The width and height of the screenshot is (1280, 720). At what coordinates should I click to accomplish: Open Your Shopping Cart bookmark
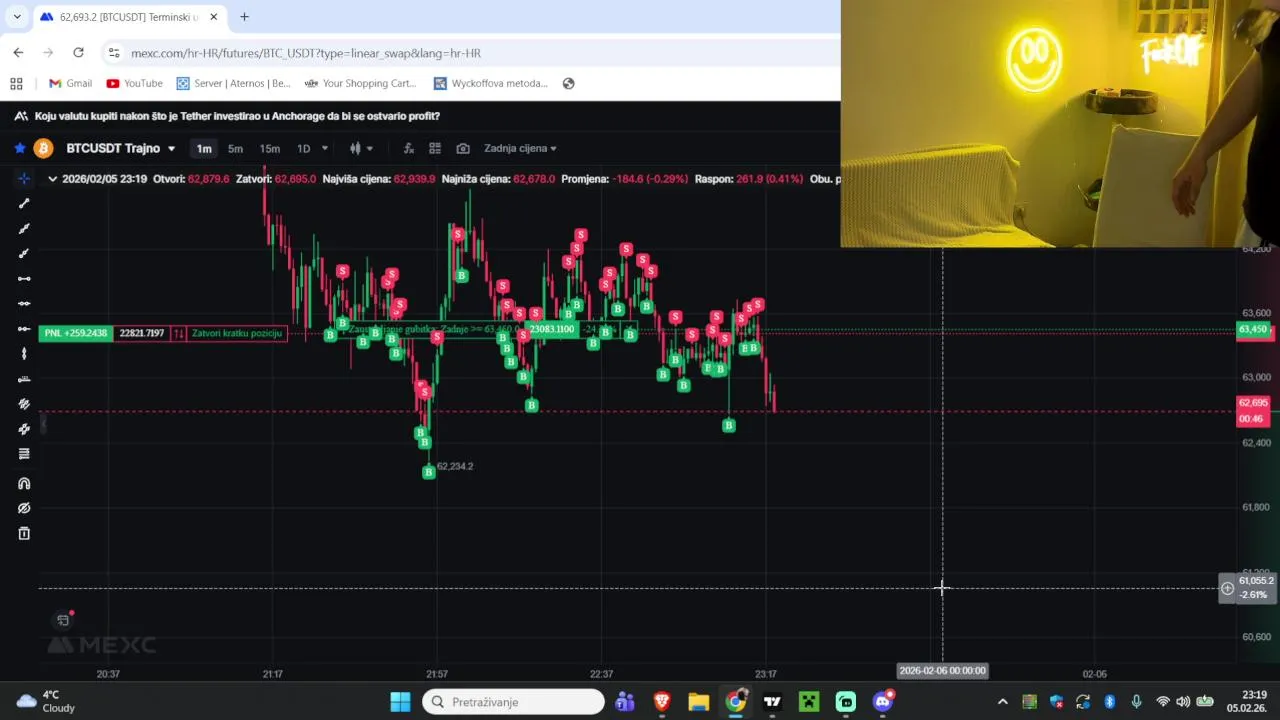tap(360, 83)
